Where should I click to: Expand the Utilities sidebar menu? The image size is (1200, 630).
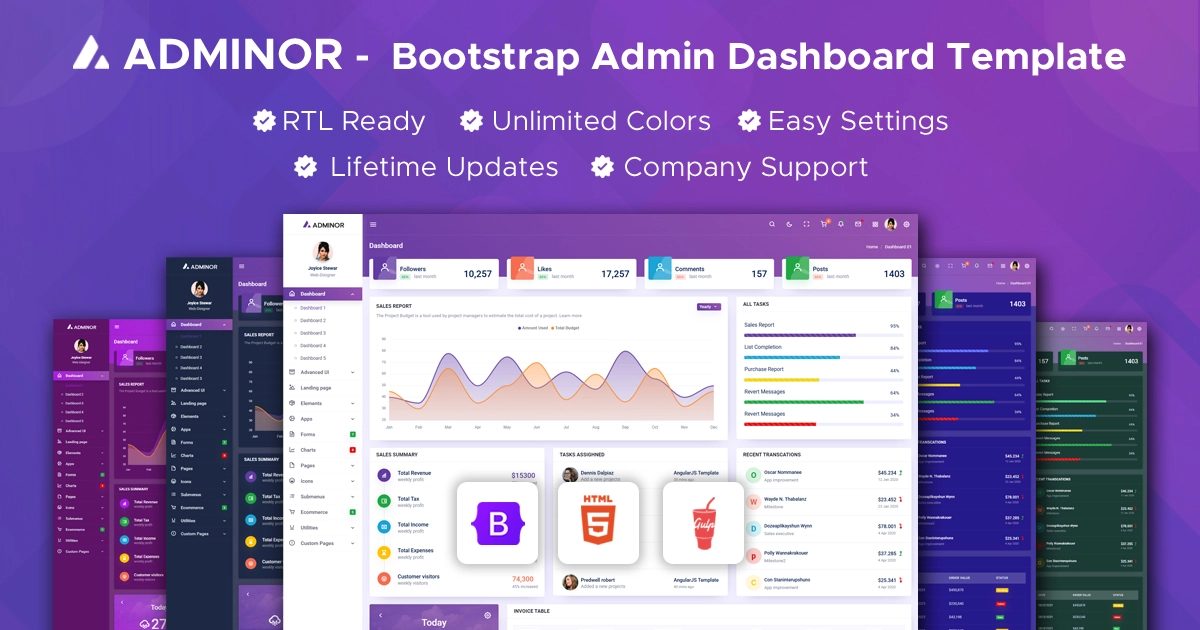pyautogui.click(x=322, y=527)
